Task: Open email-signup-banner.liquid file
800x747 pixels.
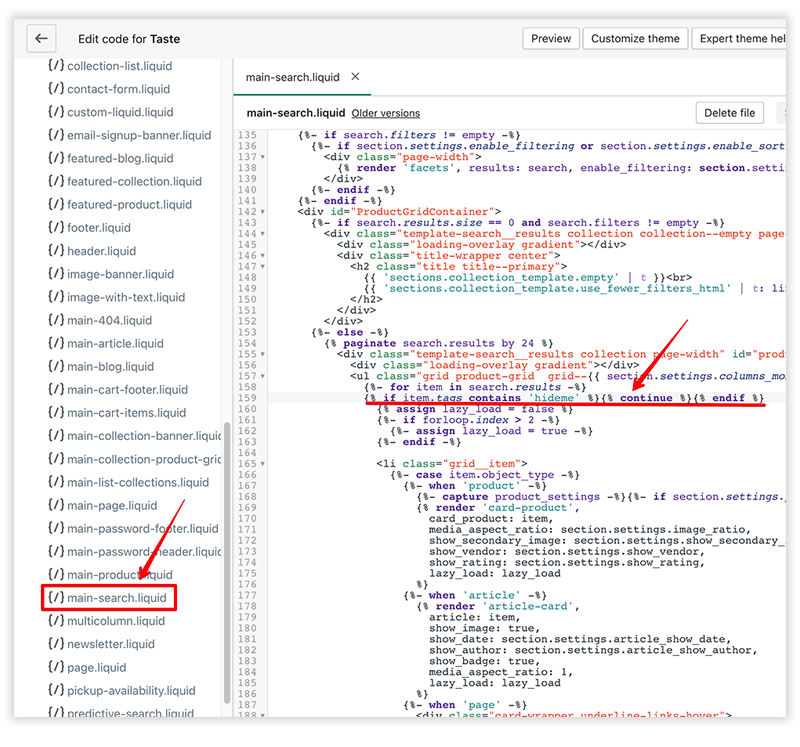Action: pos(130,135)
